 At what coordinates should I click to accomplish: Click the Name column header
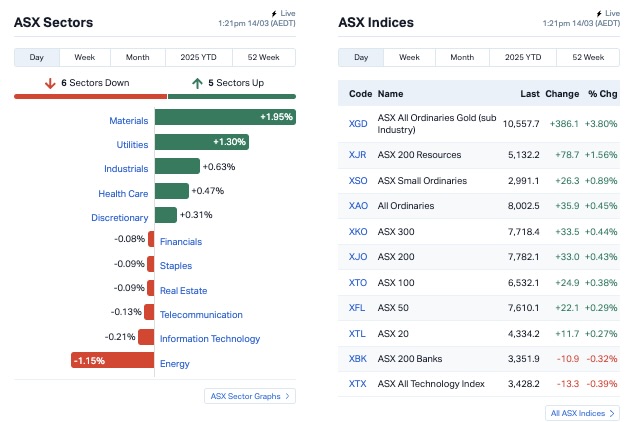tap(390, 94)
